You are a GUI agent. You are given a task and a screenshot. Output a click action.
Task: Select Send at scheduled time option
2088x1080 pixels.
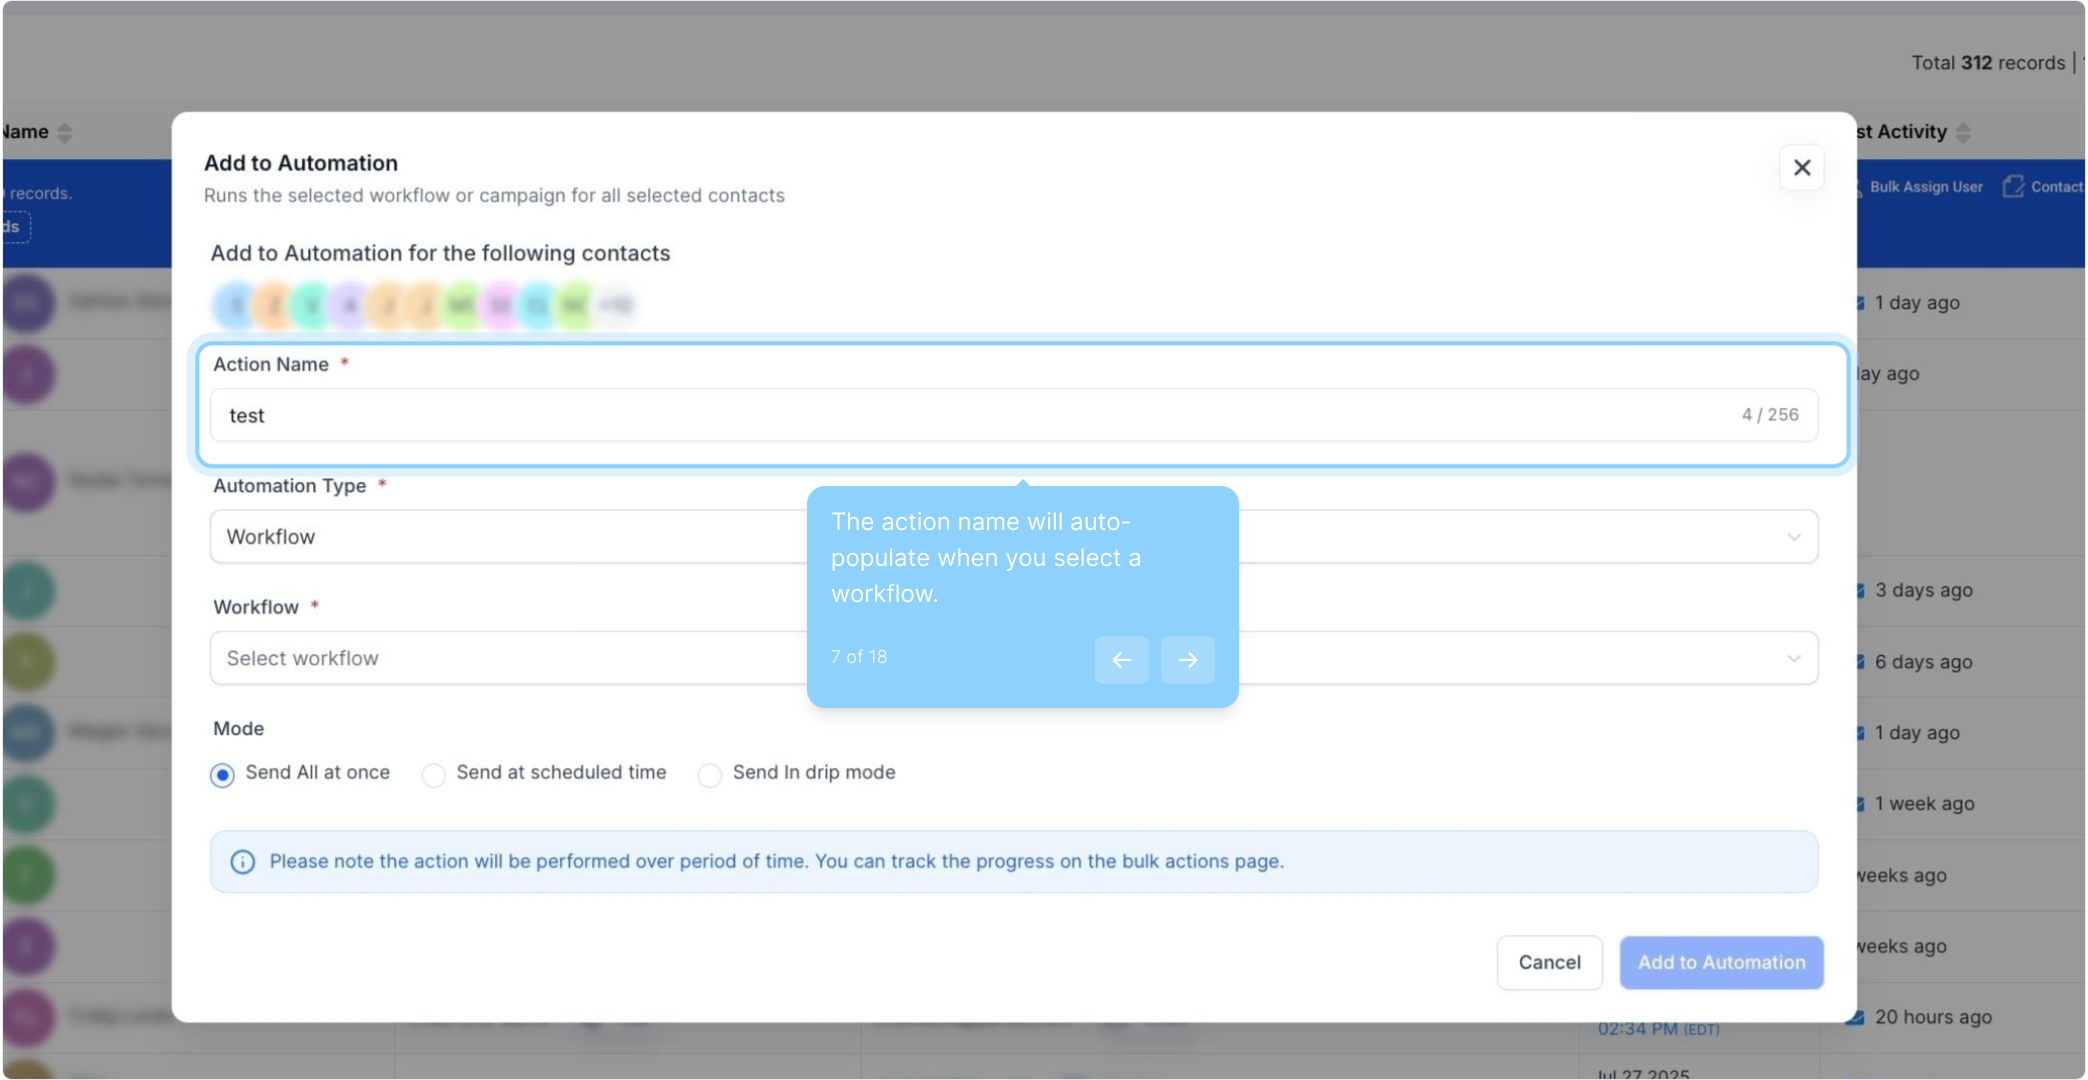433,775
